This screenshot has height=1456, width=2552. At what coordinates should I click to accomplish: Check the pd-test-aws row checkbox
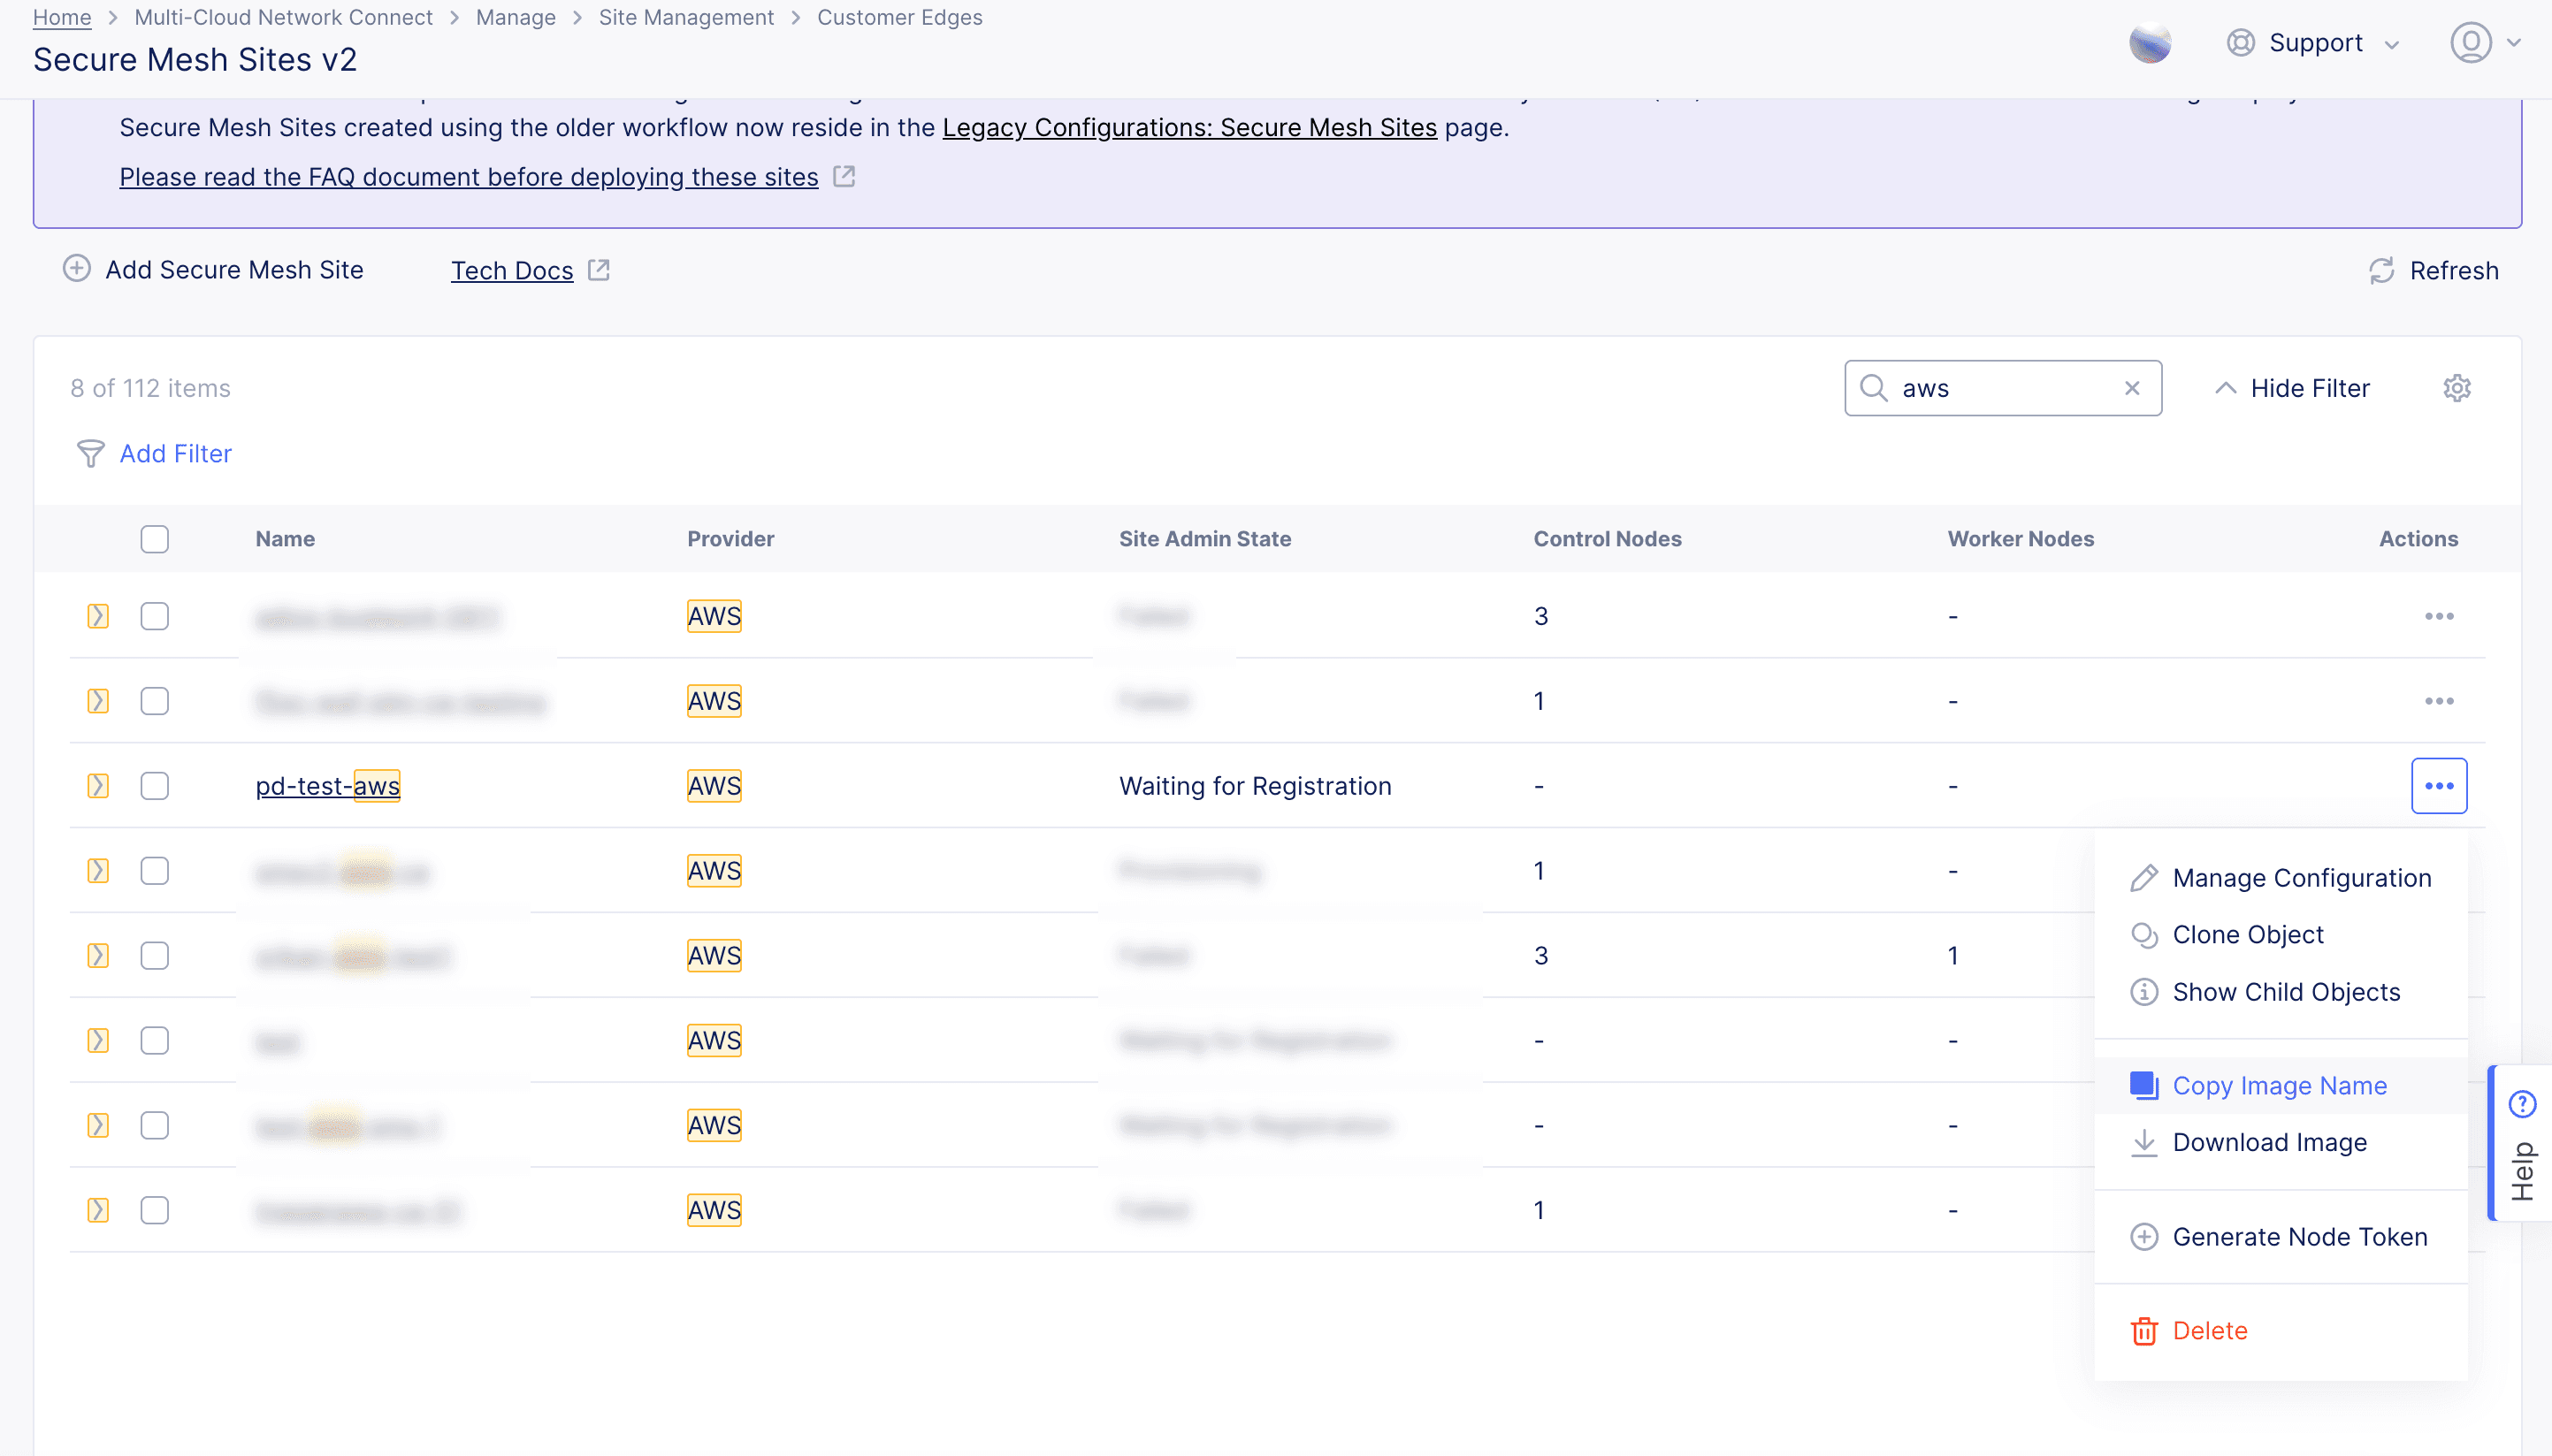(x=154, y=786)
